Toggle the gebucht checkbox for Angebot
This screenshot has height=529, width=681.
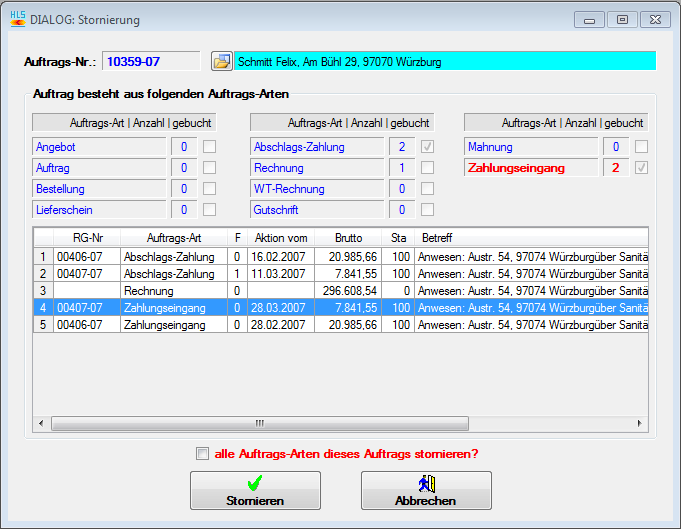click(210, 147)
